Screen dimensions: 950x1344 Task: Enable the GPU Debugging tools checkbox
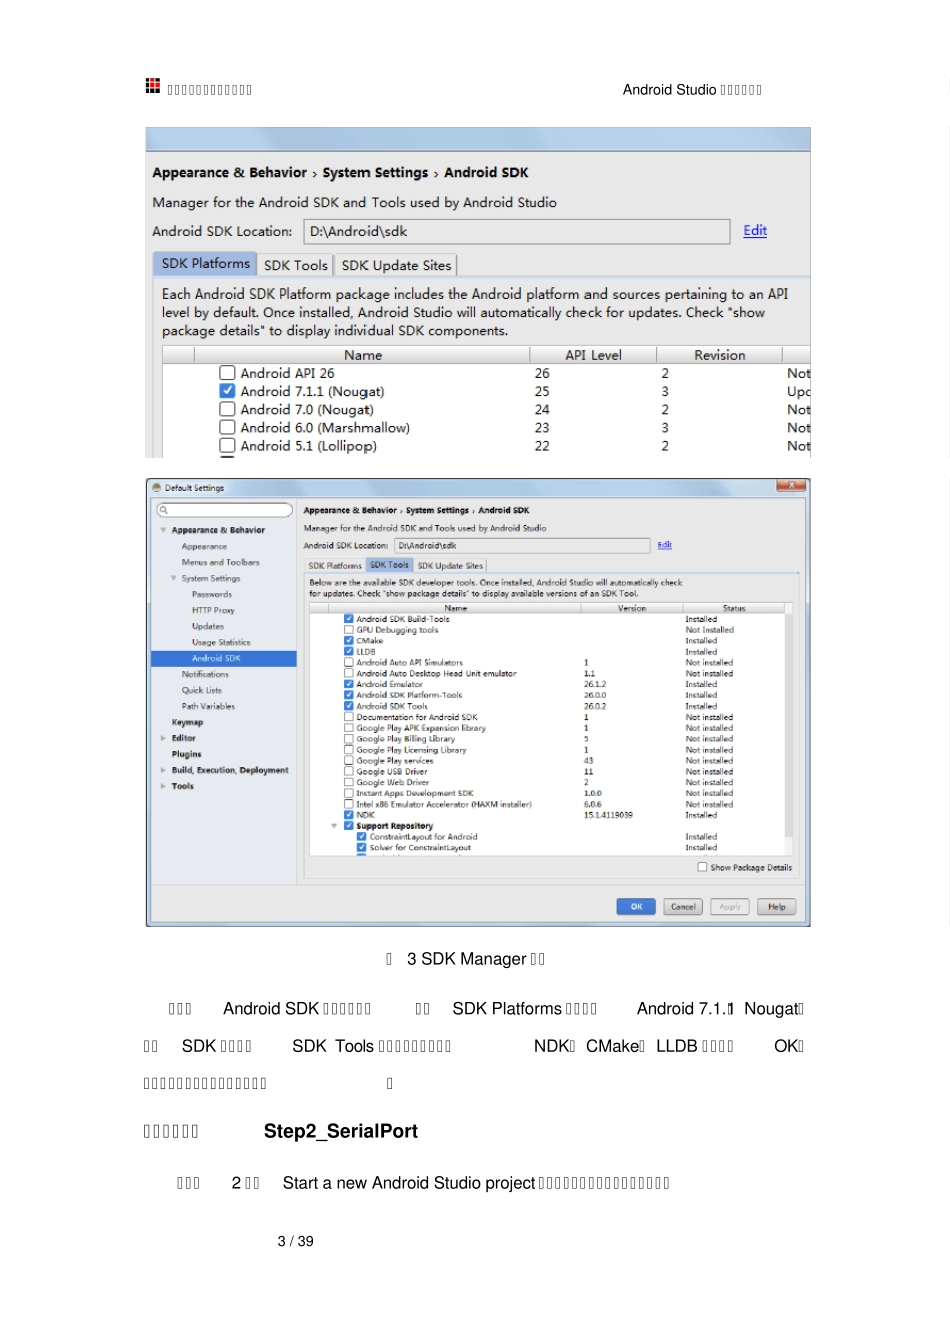(349, 630)
